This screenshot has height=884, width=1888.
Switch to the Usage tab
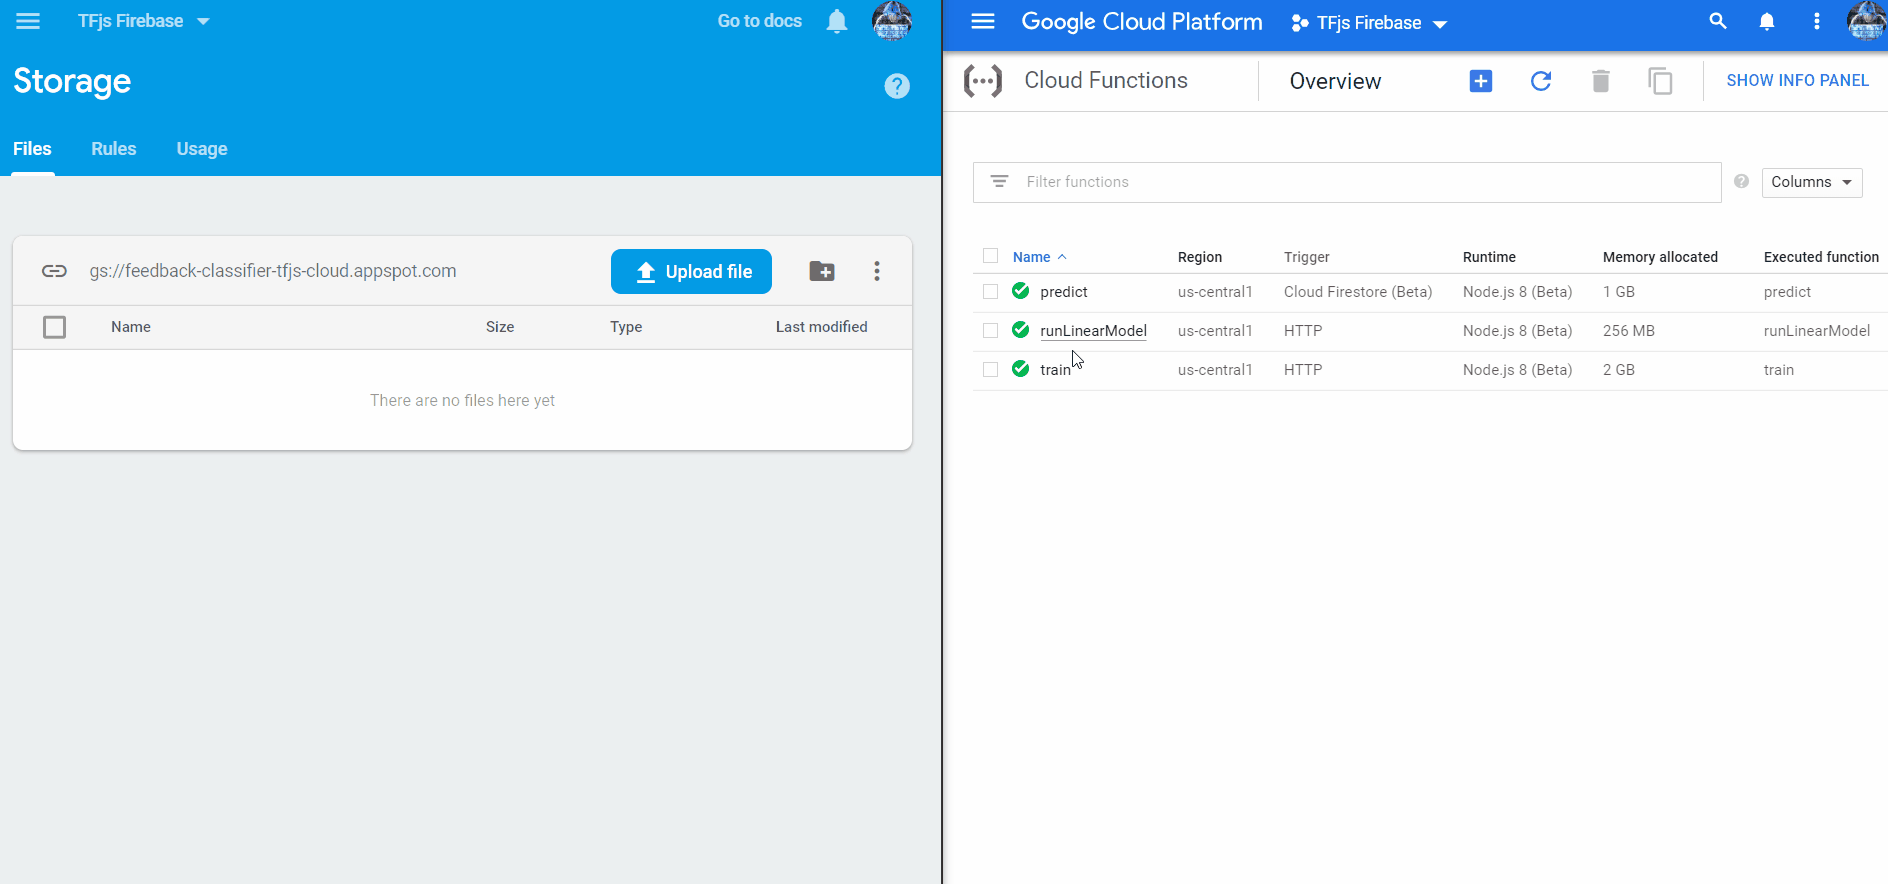click(x=202, y=149)
